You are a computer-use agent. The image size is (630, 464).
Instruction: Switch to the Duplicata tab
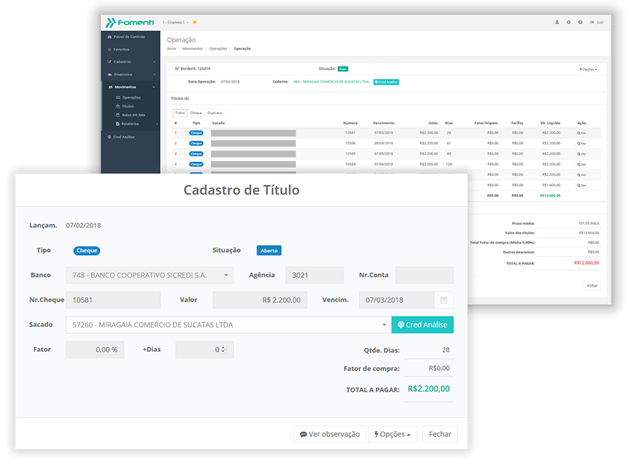click(x=214, y=113)
